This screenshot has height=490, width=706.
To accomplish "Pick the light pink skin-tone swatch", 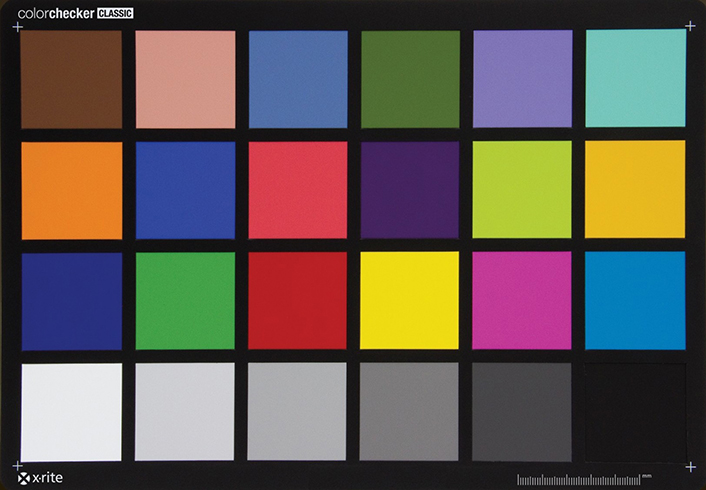I will 185,79.
